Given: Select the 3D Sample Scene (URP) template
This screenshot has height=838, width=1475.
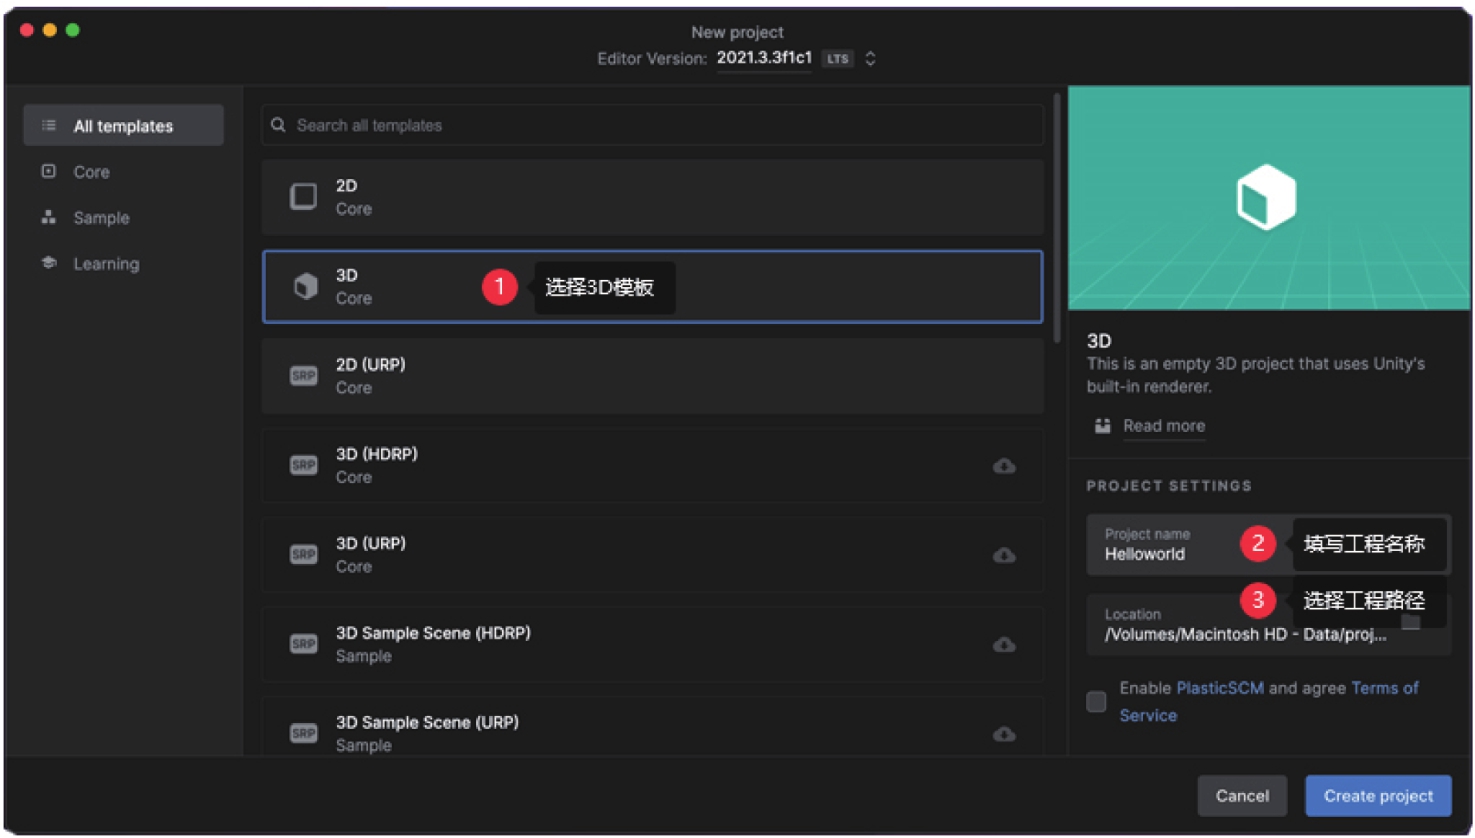Looking at the screenshot, I should (x=652, y=728).
